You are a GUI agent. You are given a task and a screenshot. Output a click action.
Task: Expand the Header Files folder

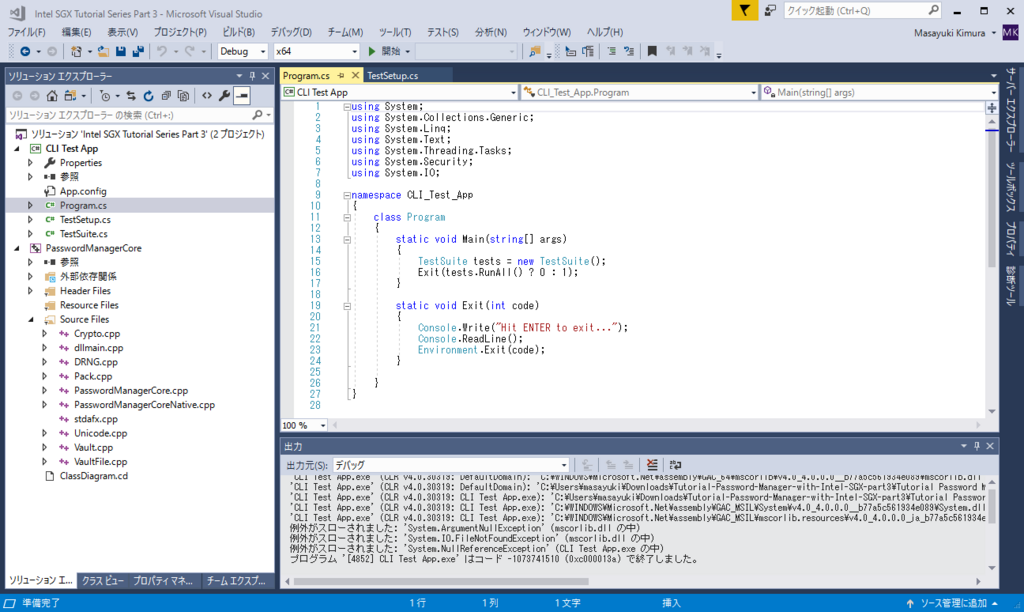coord(30,291)
